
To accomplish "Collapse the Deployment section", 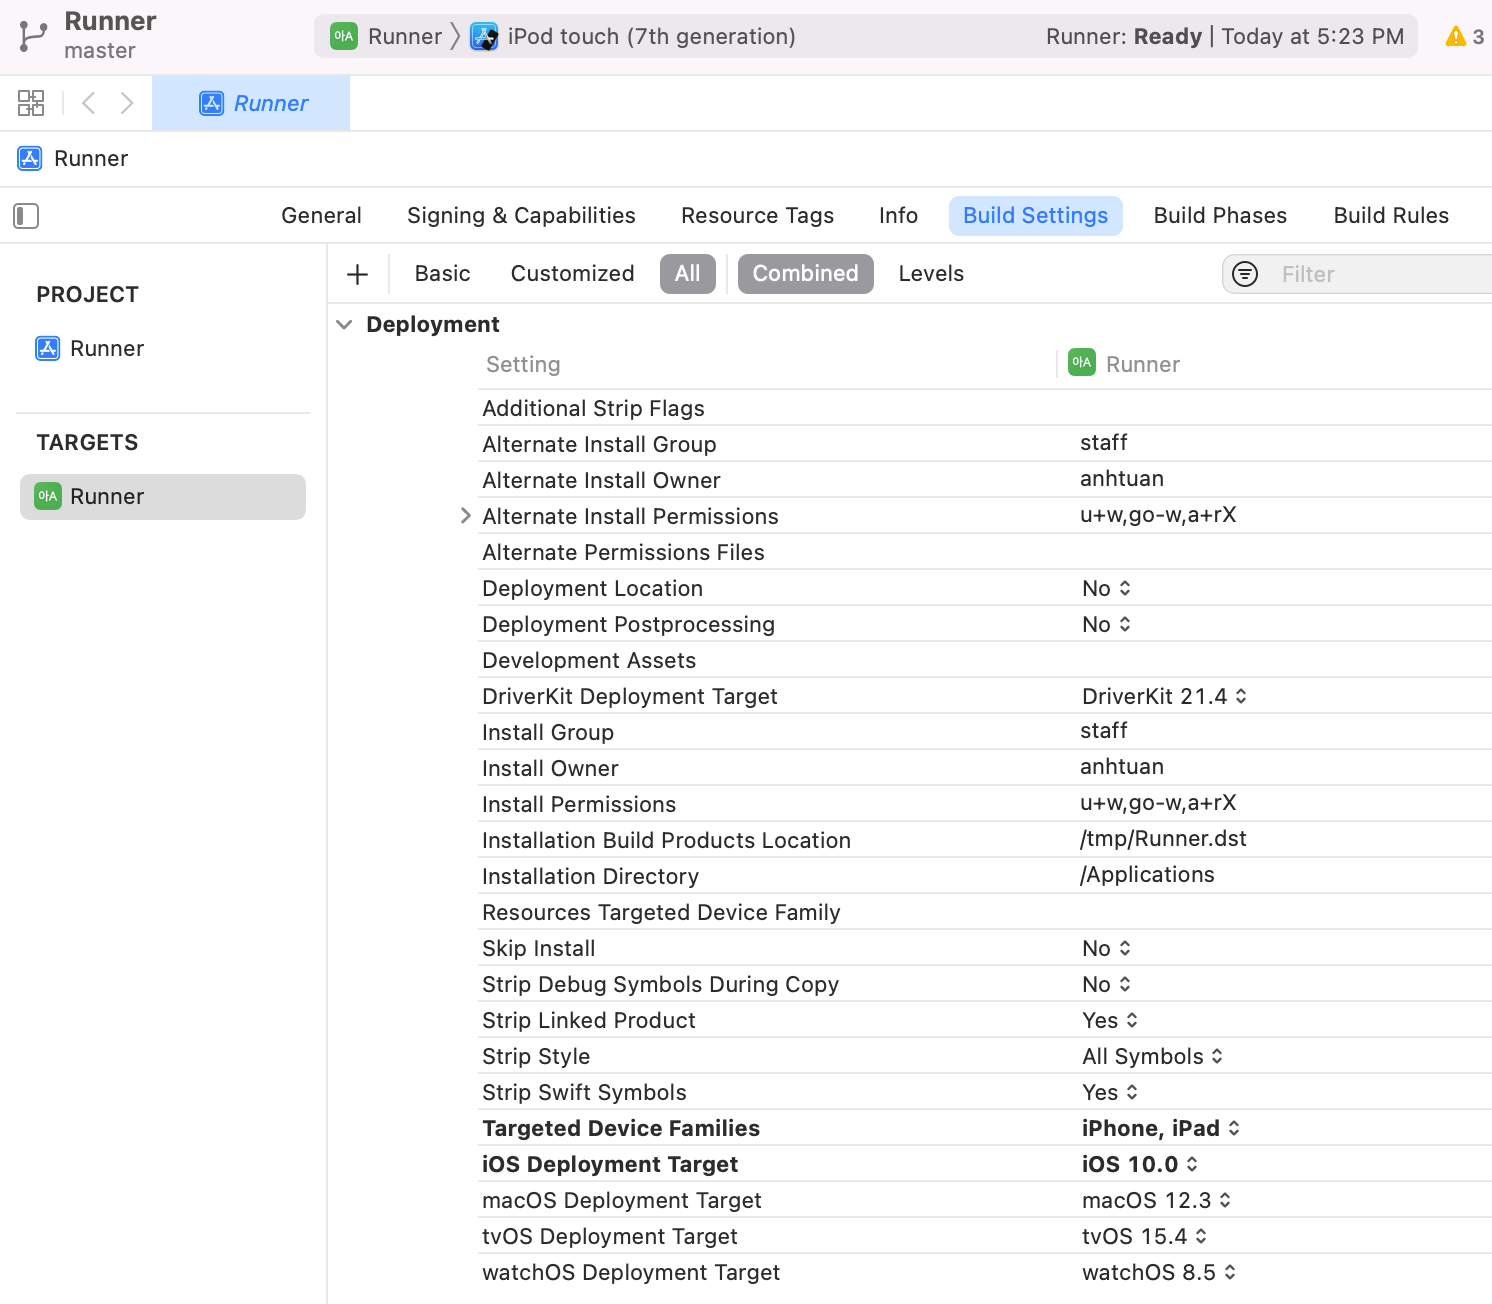I will click(x=344, y=325).
